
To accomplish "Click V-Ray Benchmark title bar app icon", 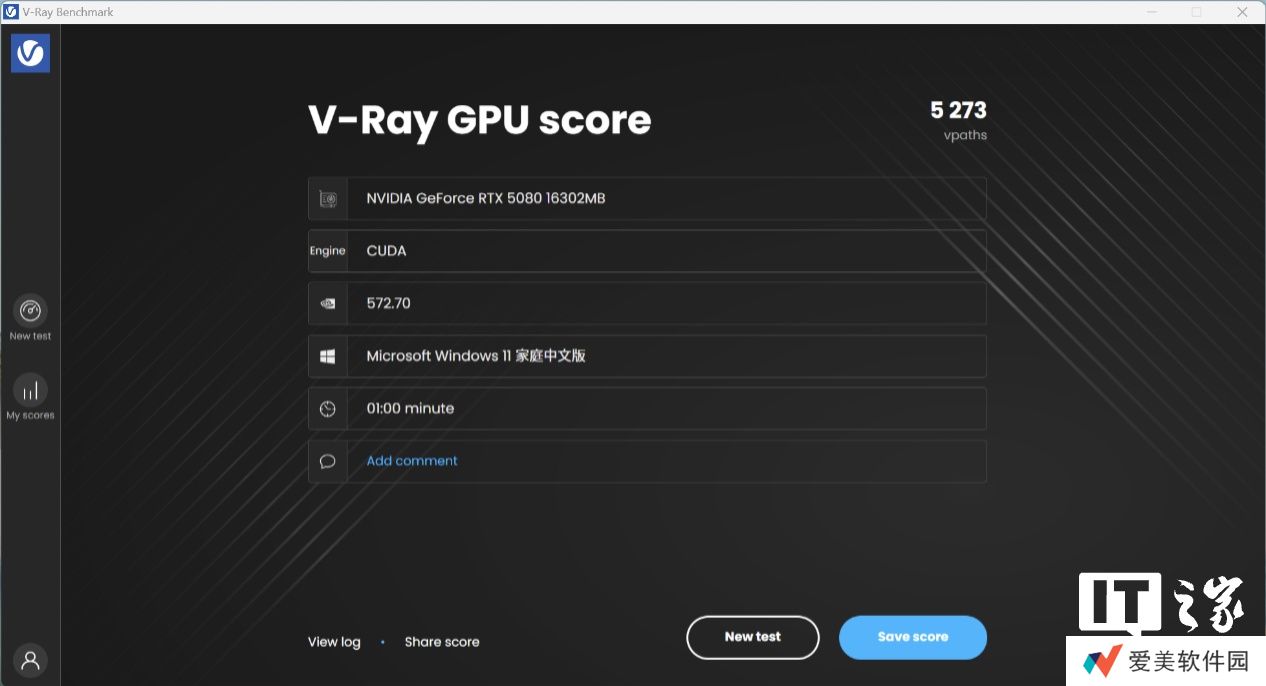I will tap(11, 12).
